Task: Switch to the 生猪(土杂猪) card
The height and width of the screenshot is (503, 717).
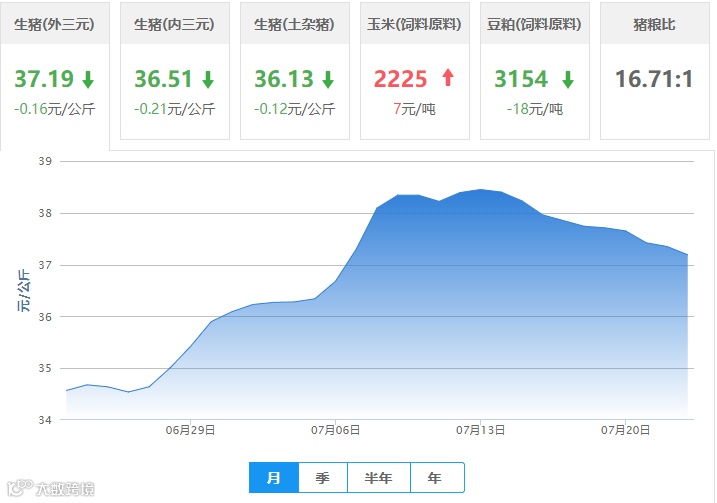Action: [294, 71]
